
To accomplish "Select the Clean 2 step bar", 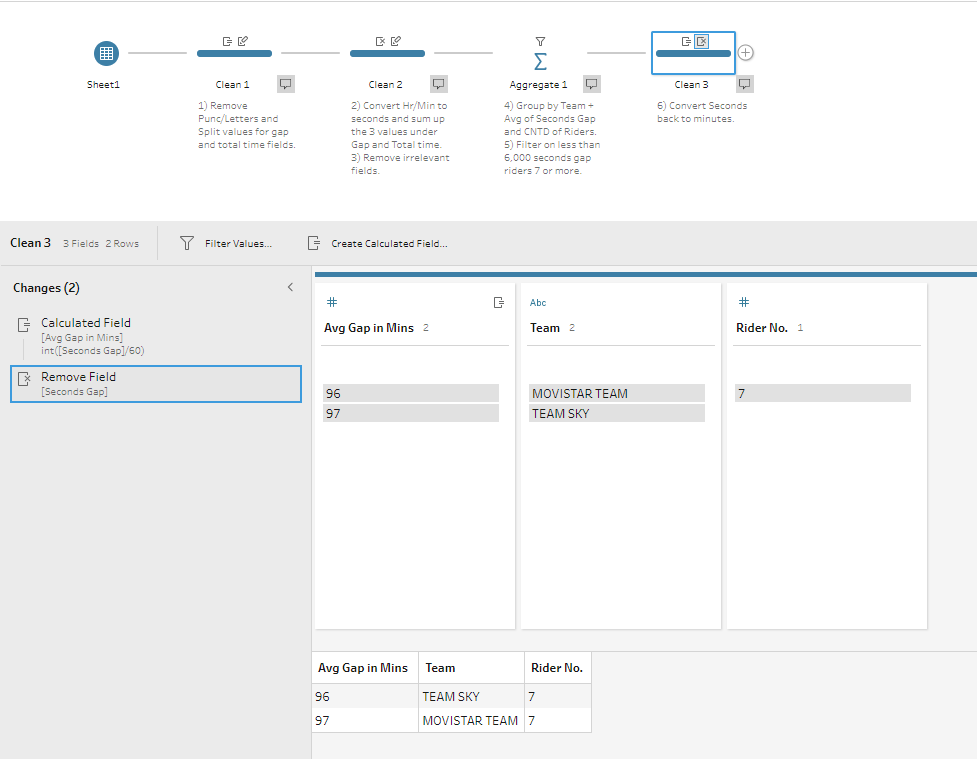I will click(x=387, y=54).
